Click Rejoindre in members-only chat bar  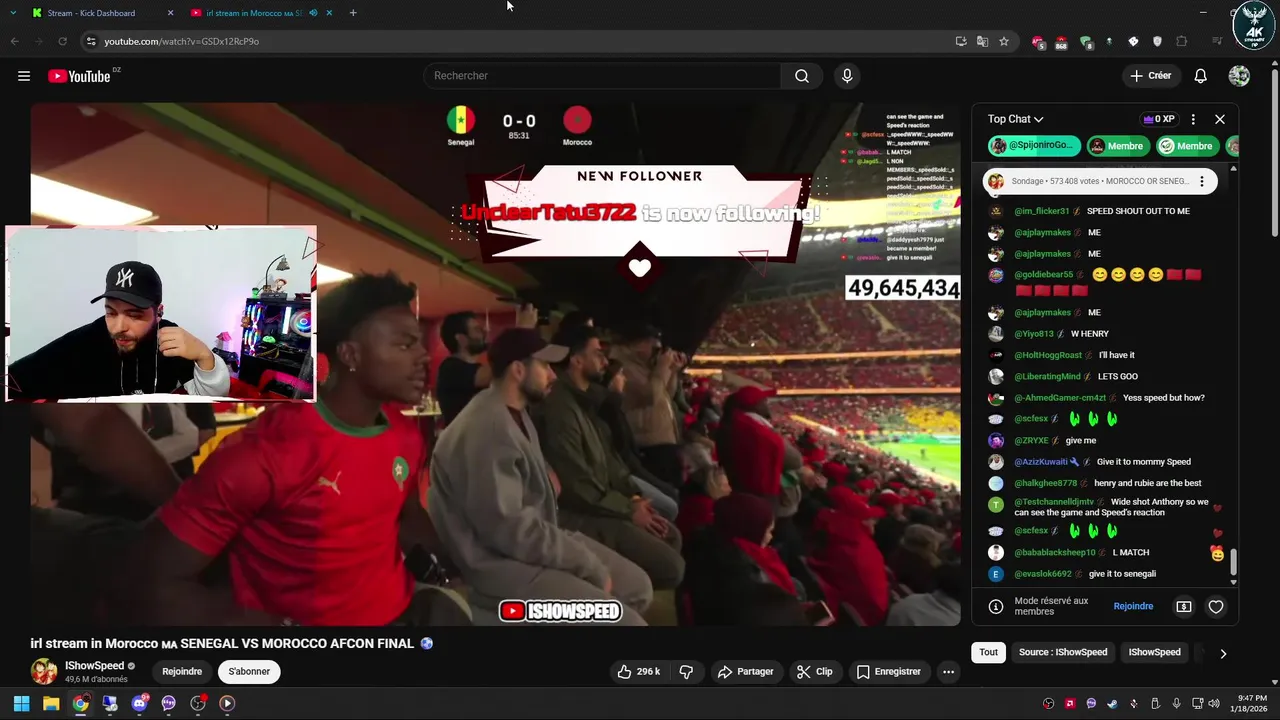(1133, 607)
